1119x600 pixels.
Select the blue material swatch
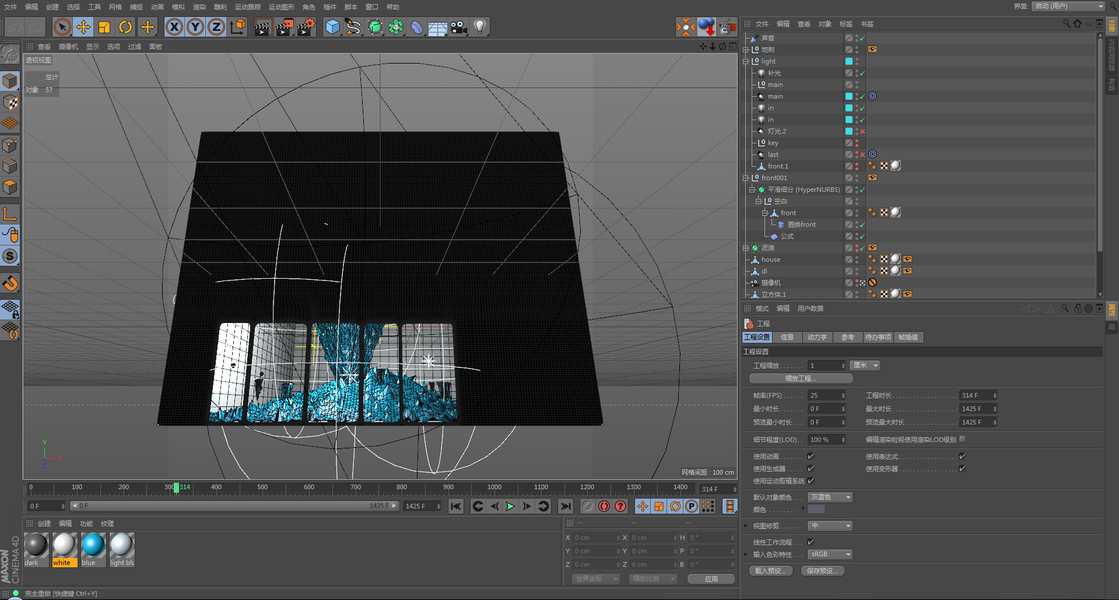93,546
